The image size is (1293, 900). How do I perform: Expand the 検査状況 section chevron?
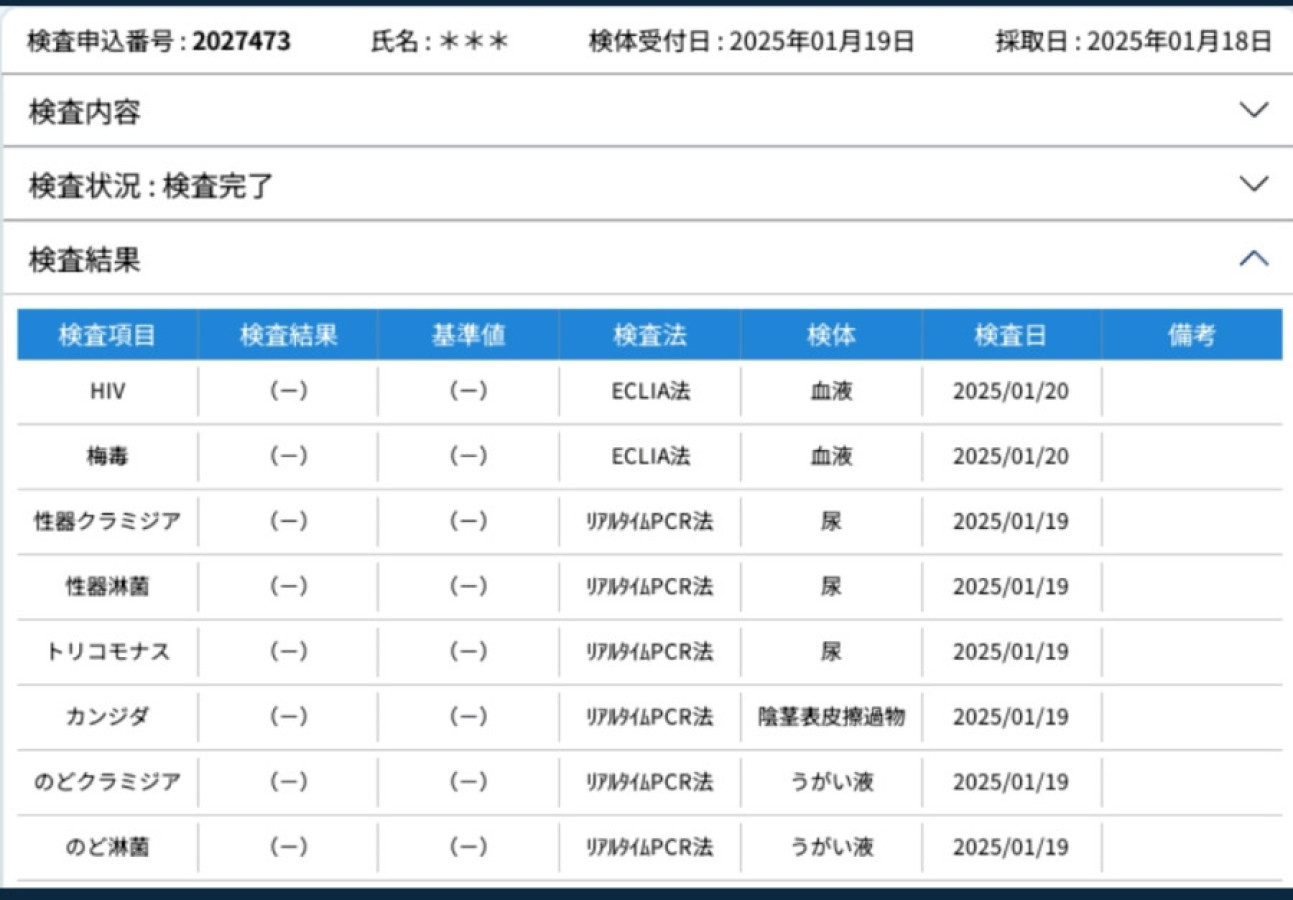[1253, 184]
